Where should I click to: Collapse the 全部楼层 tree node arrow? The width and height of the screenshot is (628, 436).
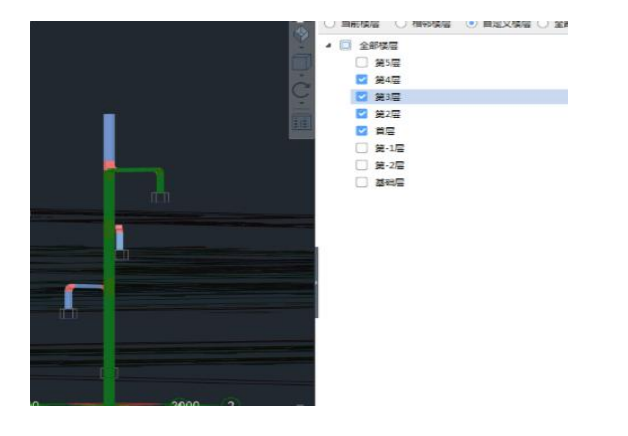pyautogui.click(x=329, y=45)
